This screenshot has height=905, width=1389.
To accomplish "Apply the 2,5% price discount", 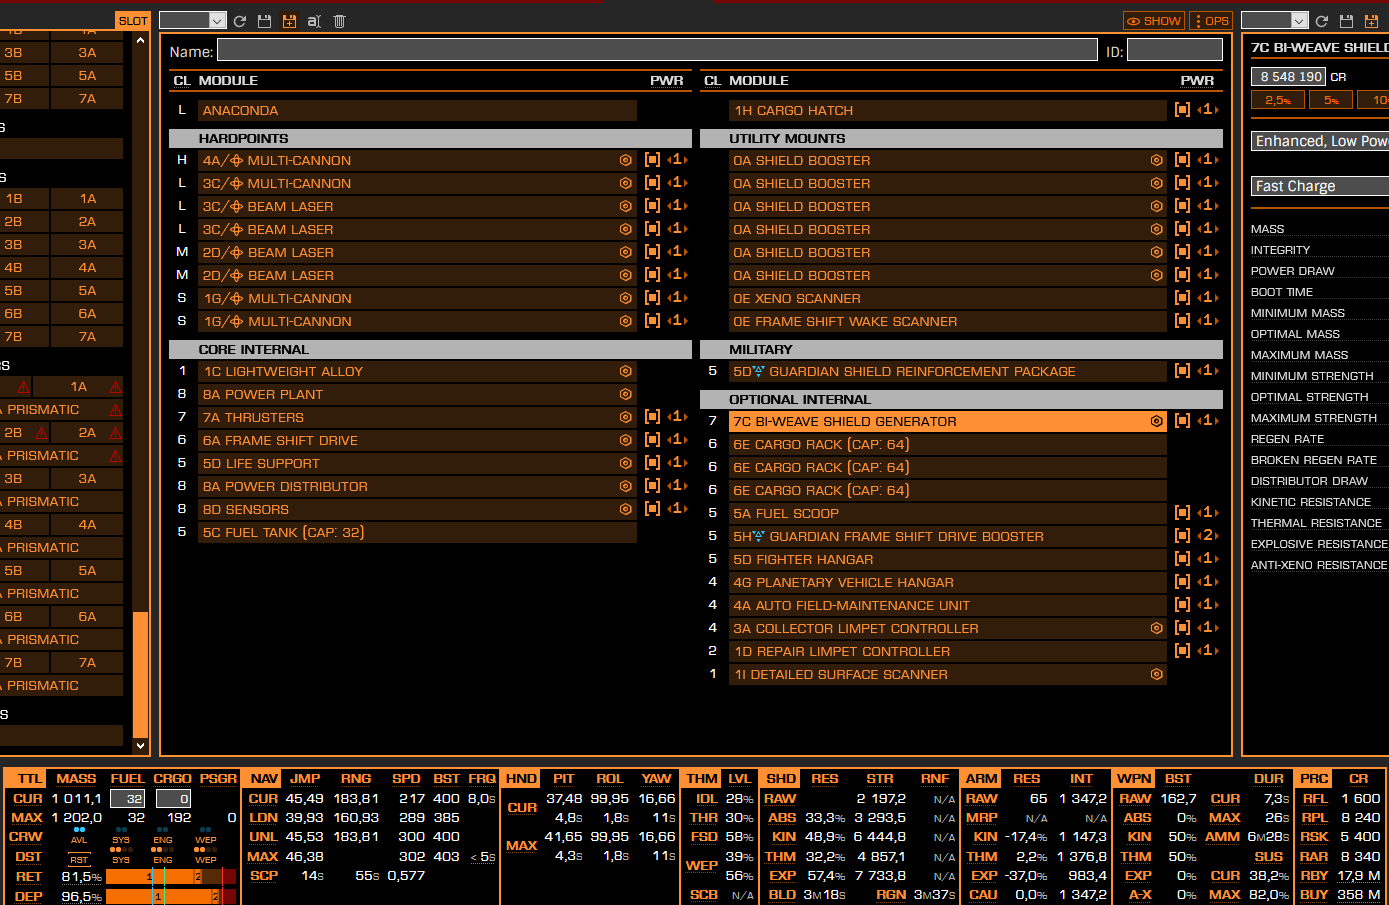I will tap(1277, 100).
